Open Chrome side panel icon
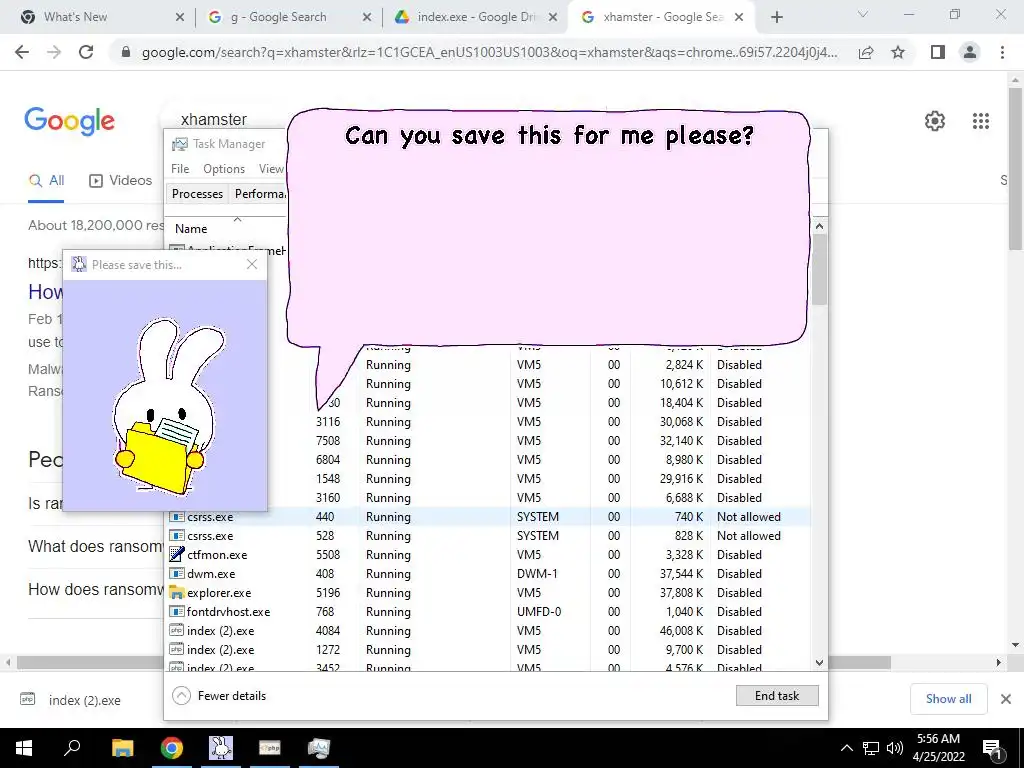1024x768 pixels. 938,52
